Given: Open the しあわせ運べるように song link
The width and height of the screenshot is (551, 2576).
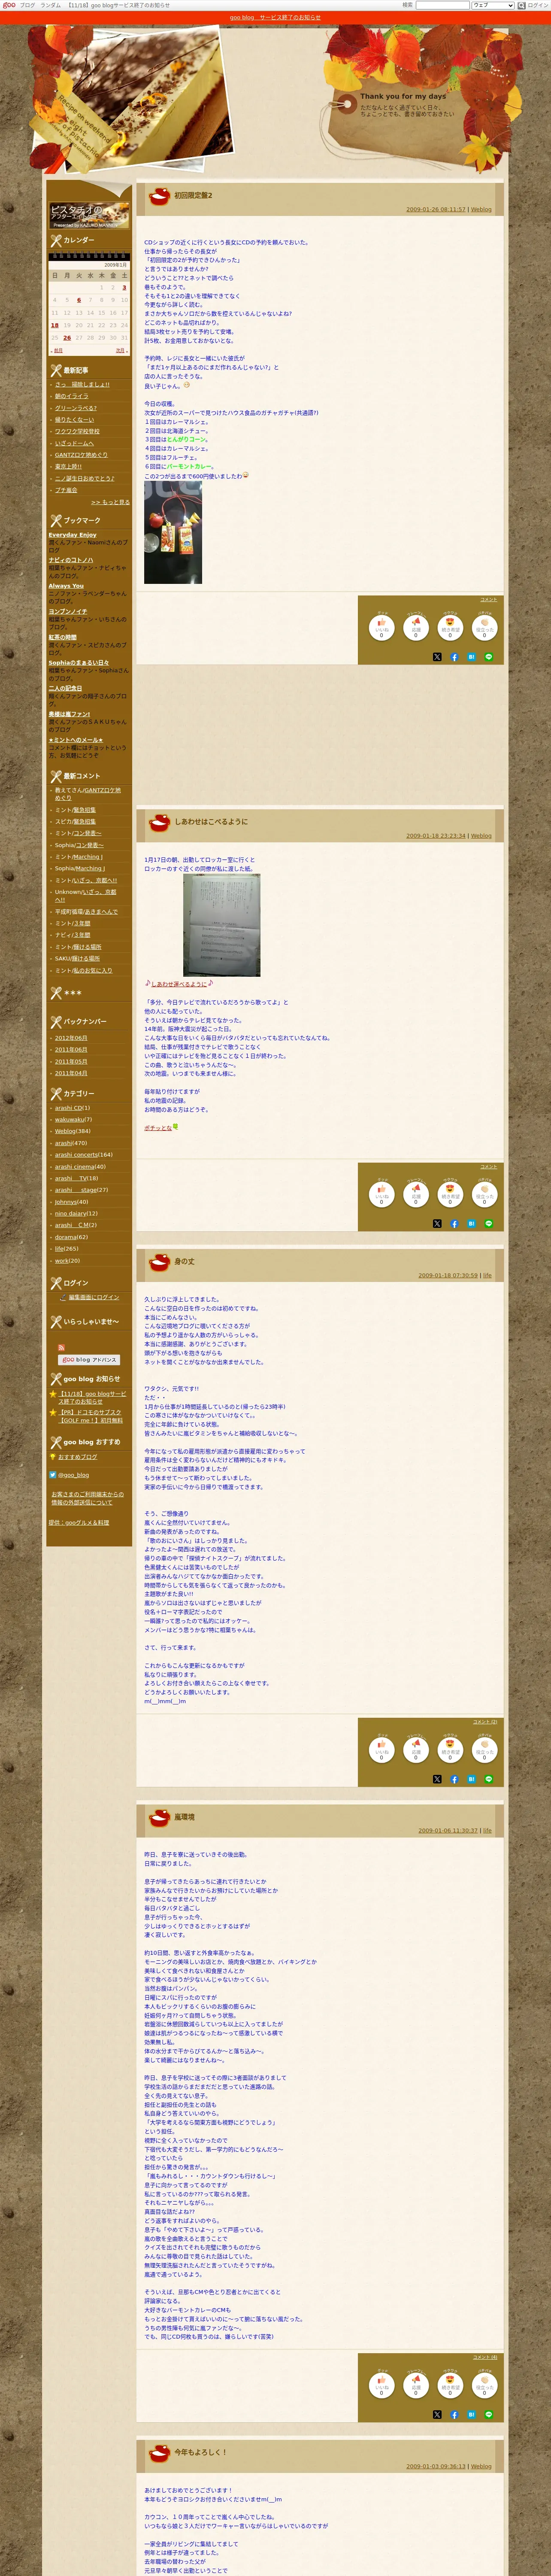Looking at the screenshot, I should coord(179,984).
